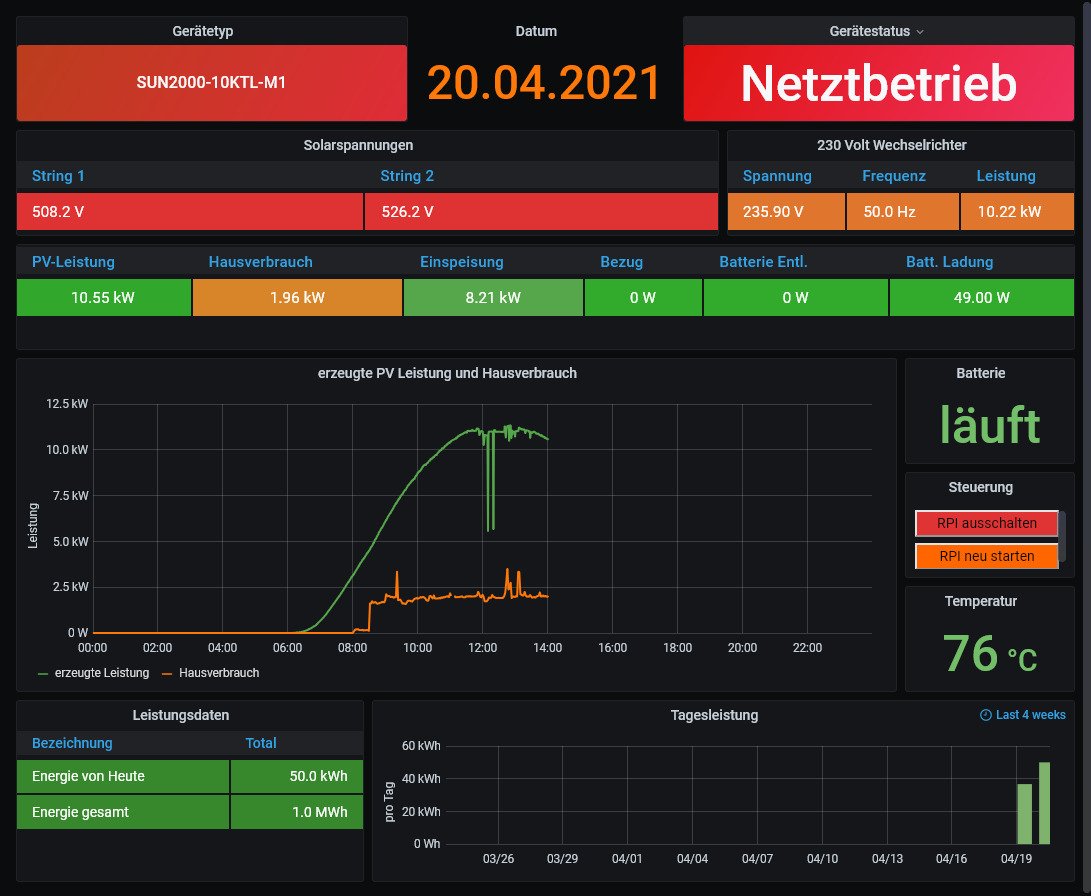Open the Solarspannungen panel title menu

(x=358, y=145)
